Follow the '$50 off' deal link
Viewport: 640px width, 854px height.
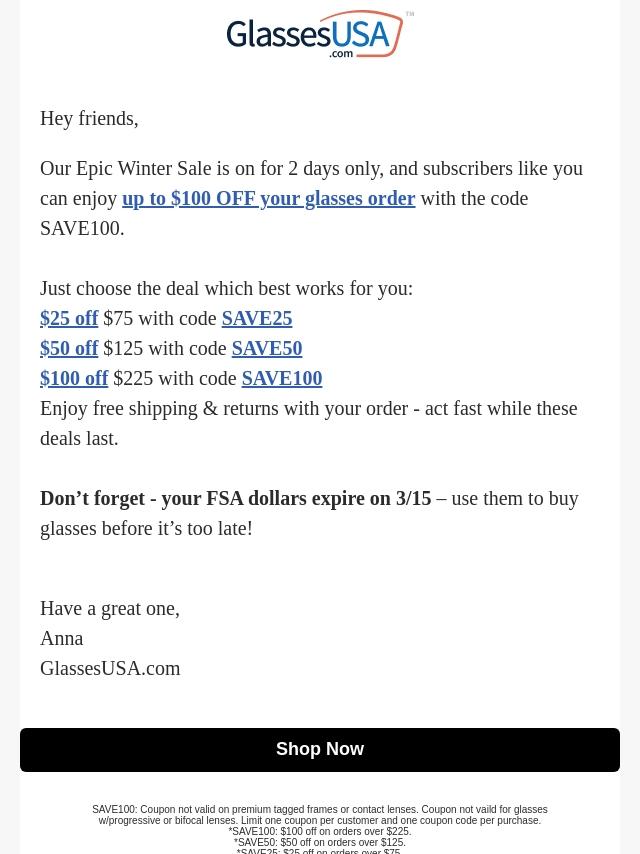click(x=69, y=349)
